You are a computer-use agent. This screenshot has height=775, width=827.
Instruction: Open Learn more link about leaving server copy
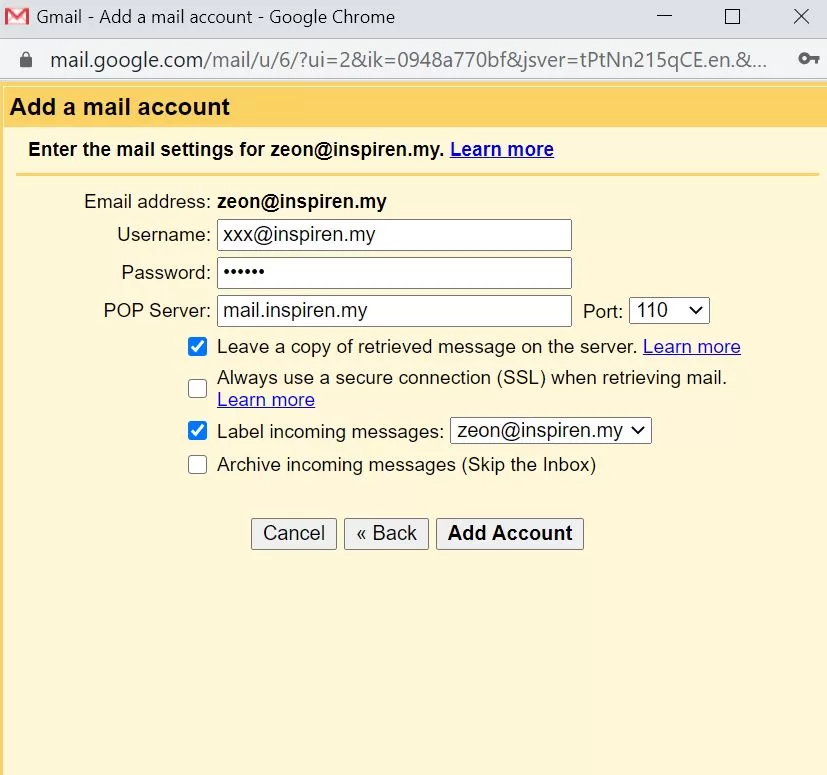691,347
